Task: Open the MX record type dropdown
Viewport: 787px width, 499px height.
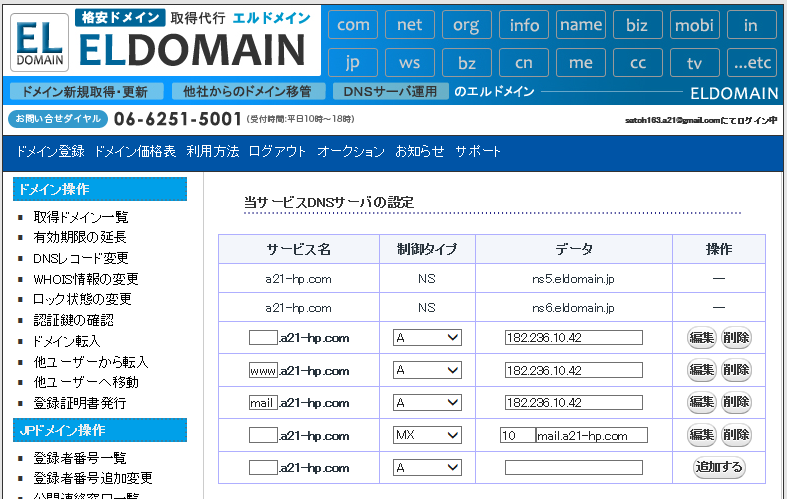Action: (x=427, y=435)
